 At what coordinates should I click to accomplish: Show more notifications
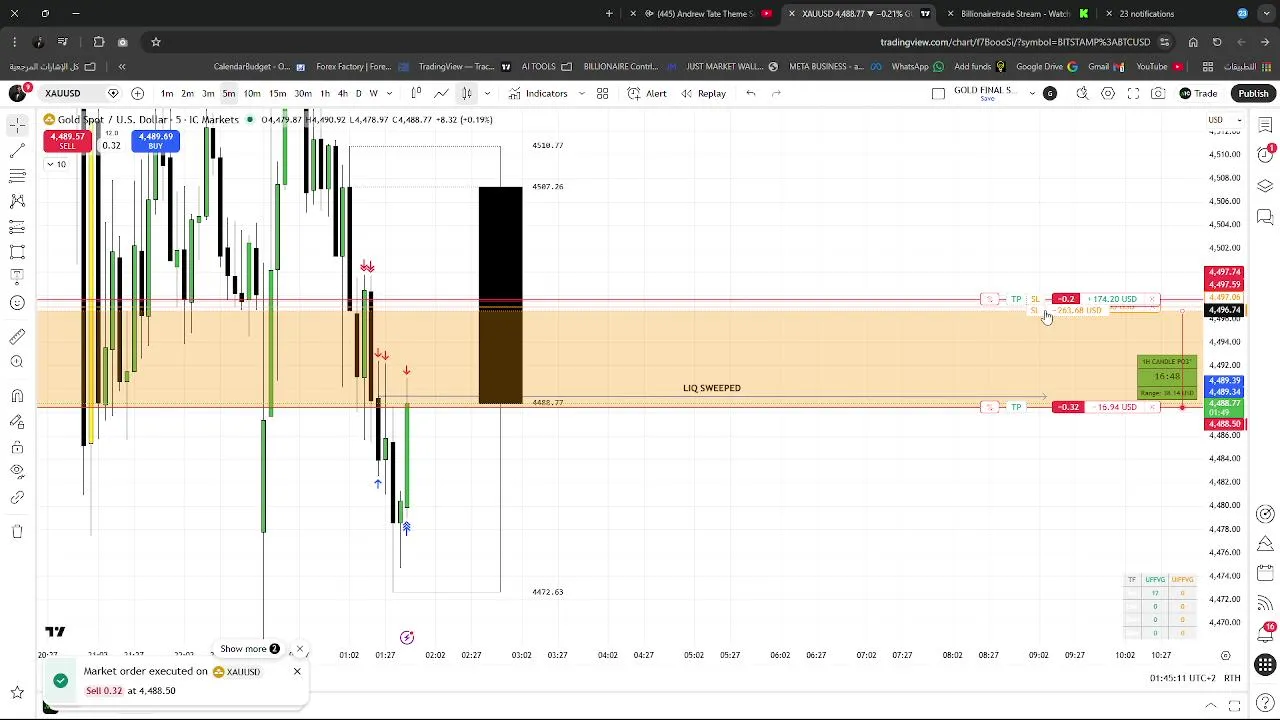[249, 649]
